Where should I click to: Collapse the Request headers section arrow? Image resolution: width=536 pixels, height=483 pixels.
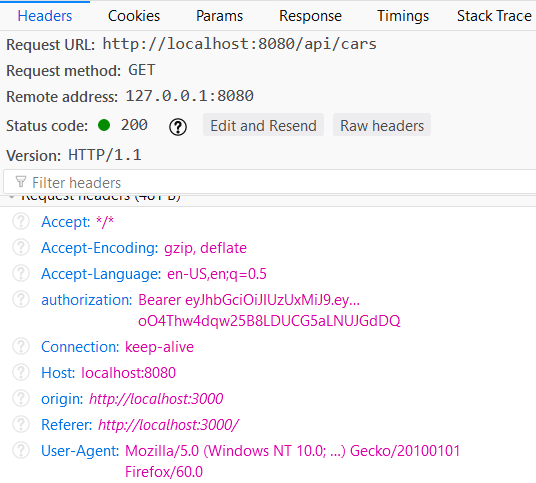[12, 197]
